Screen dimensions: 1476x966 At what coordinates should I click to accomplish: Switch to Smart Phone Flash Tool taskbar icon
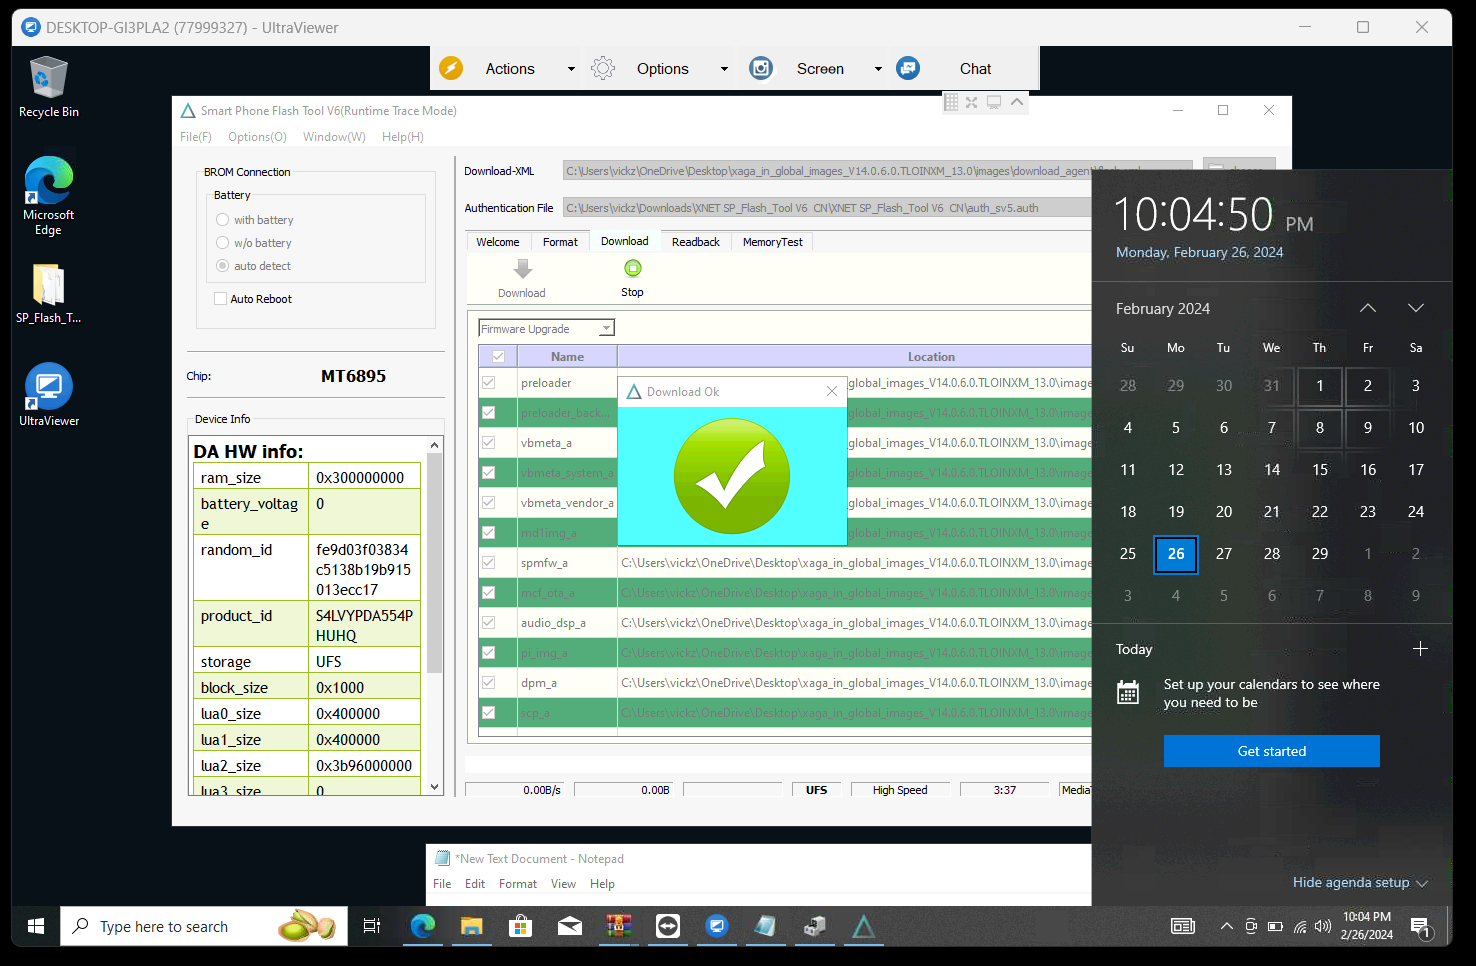[863, 927]
